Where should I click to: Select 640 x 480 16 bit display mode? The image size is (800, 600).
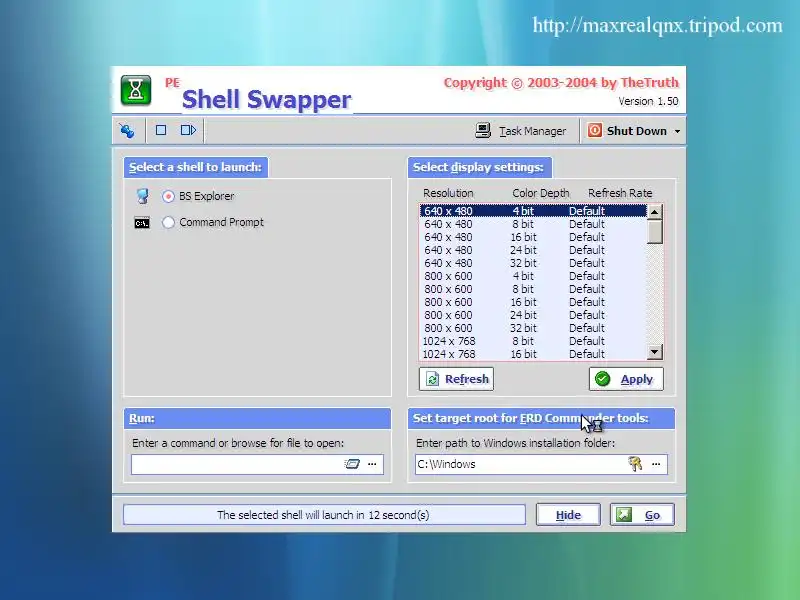click(533, 237)
